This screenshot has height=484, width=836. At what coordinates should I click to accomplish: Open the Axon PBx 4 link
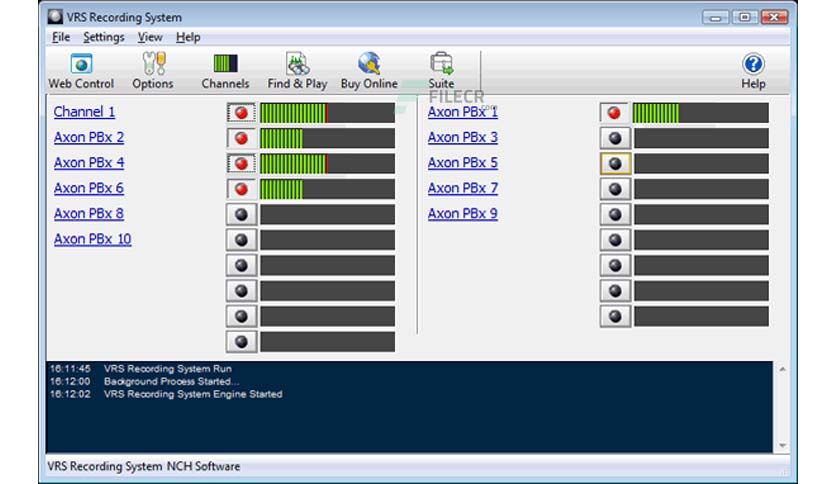click(x=89, y=163)
